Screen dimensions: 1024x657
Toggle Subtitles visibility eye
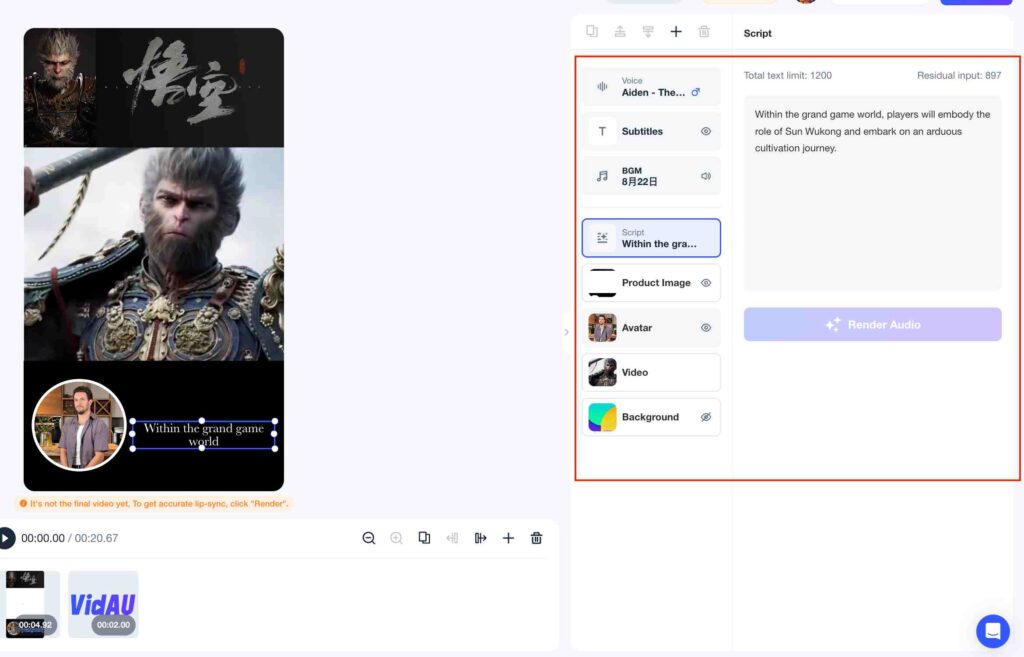pos(706,131)
